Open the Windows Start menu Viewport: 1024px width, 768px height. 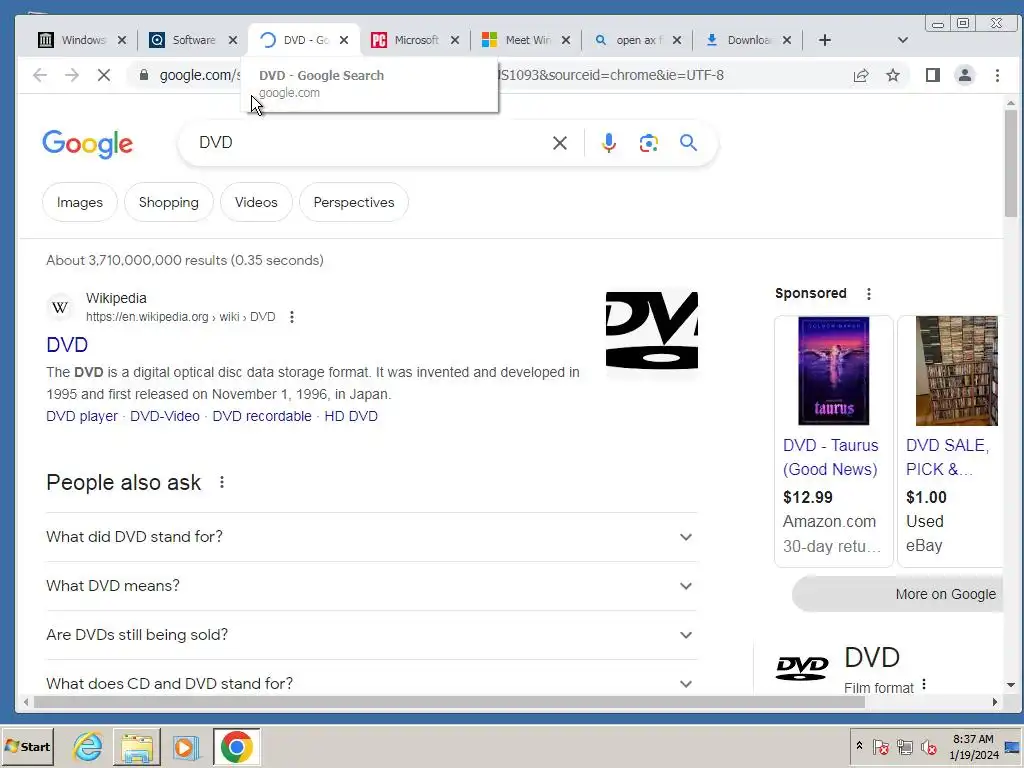27,746
